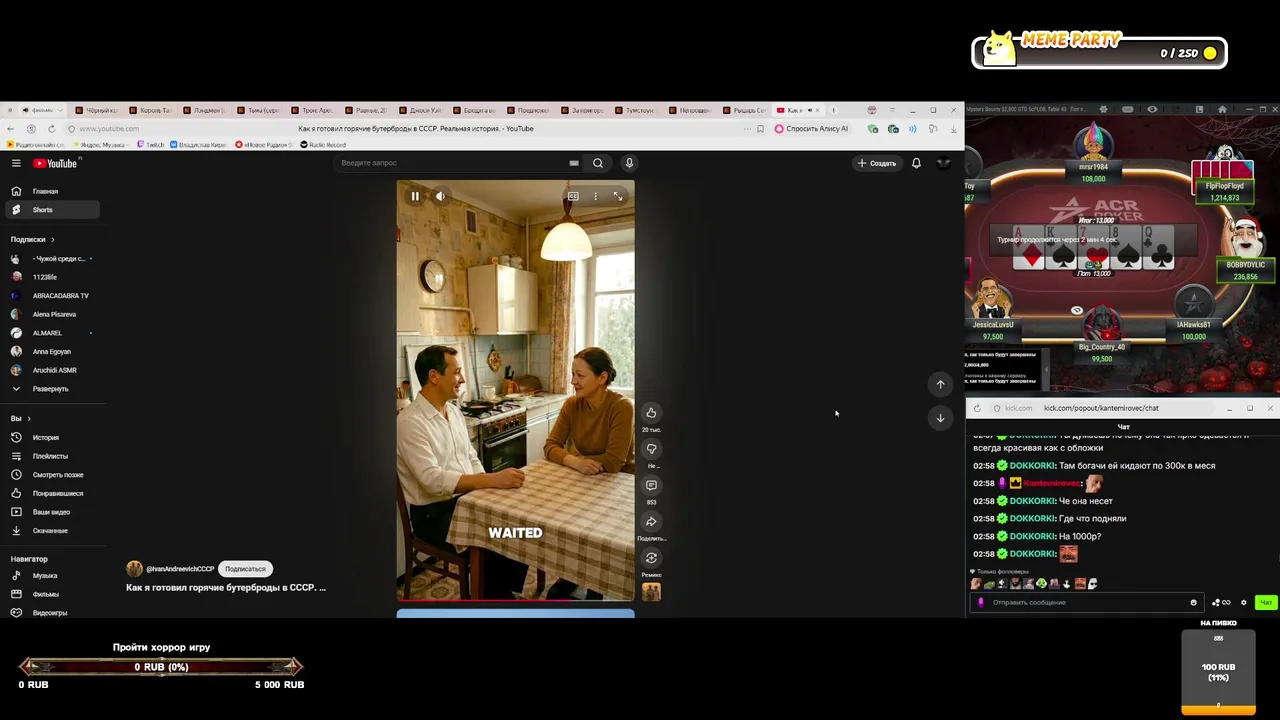Open the Remix option

coord(651,558)
